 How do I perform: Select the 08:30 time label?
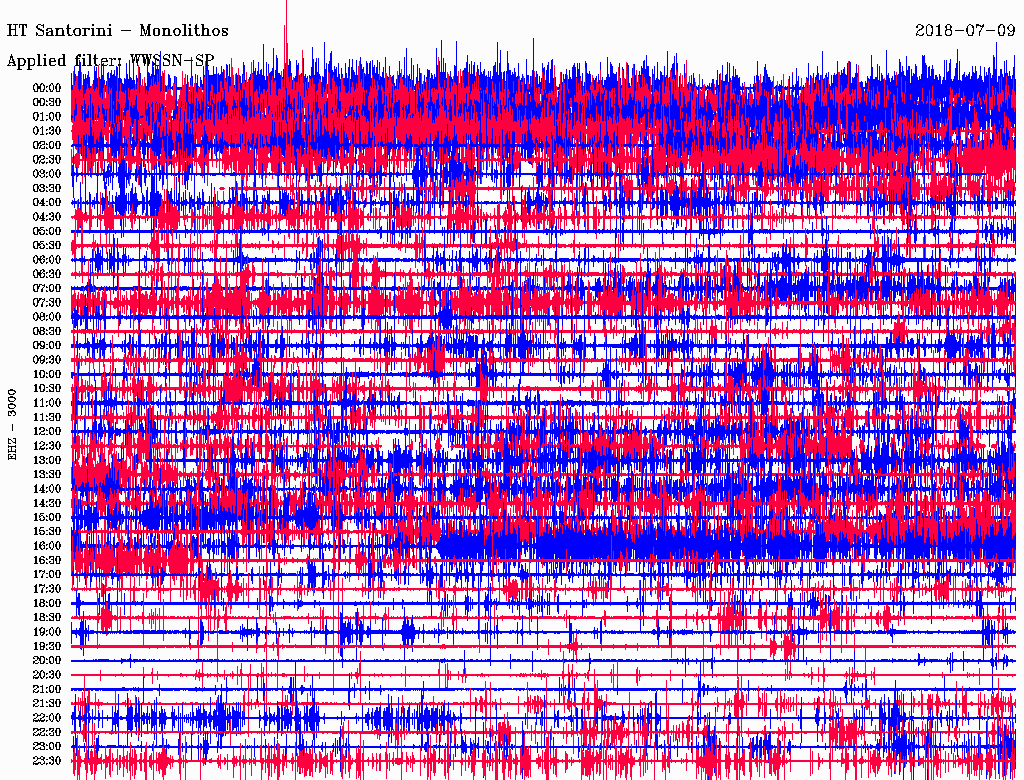(x=47, y=332)
